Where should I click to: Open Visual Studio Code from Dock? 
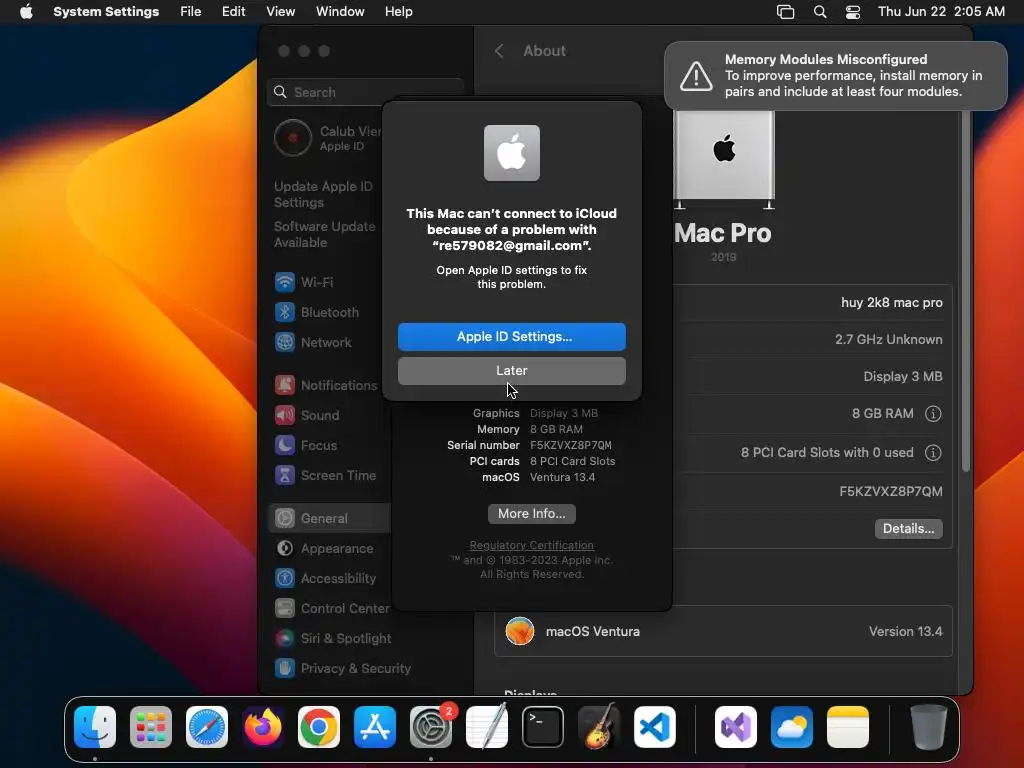coord(655,727)
